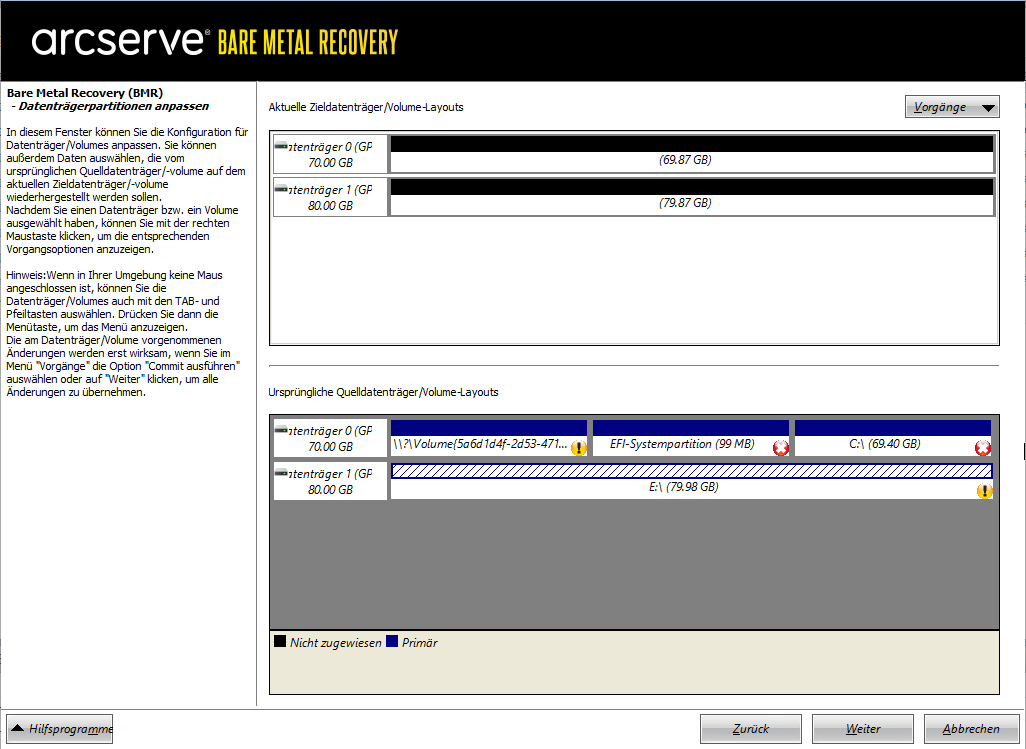Viewport: 1026px width, 749px height.
Task: Select the E:\ (79.98 GB) source volume
Action: coord(692,481)
